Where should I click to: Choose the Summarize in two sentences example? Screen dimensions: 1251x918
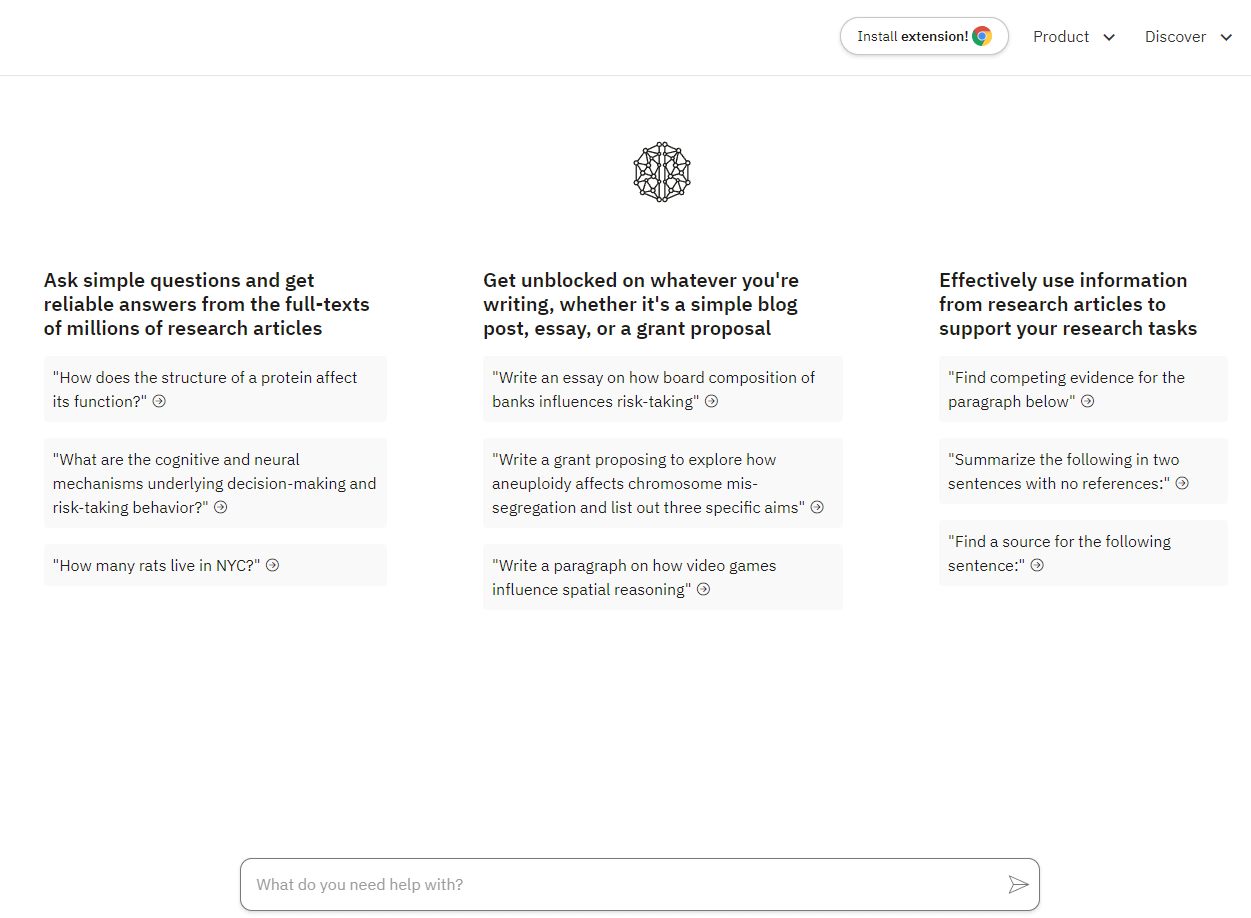[x=1083, y=471]
